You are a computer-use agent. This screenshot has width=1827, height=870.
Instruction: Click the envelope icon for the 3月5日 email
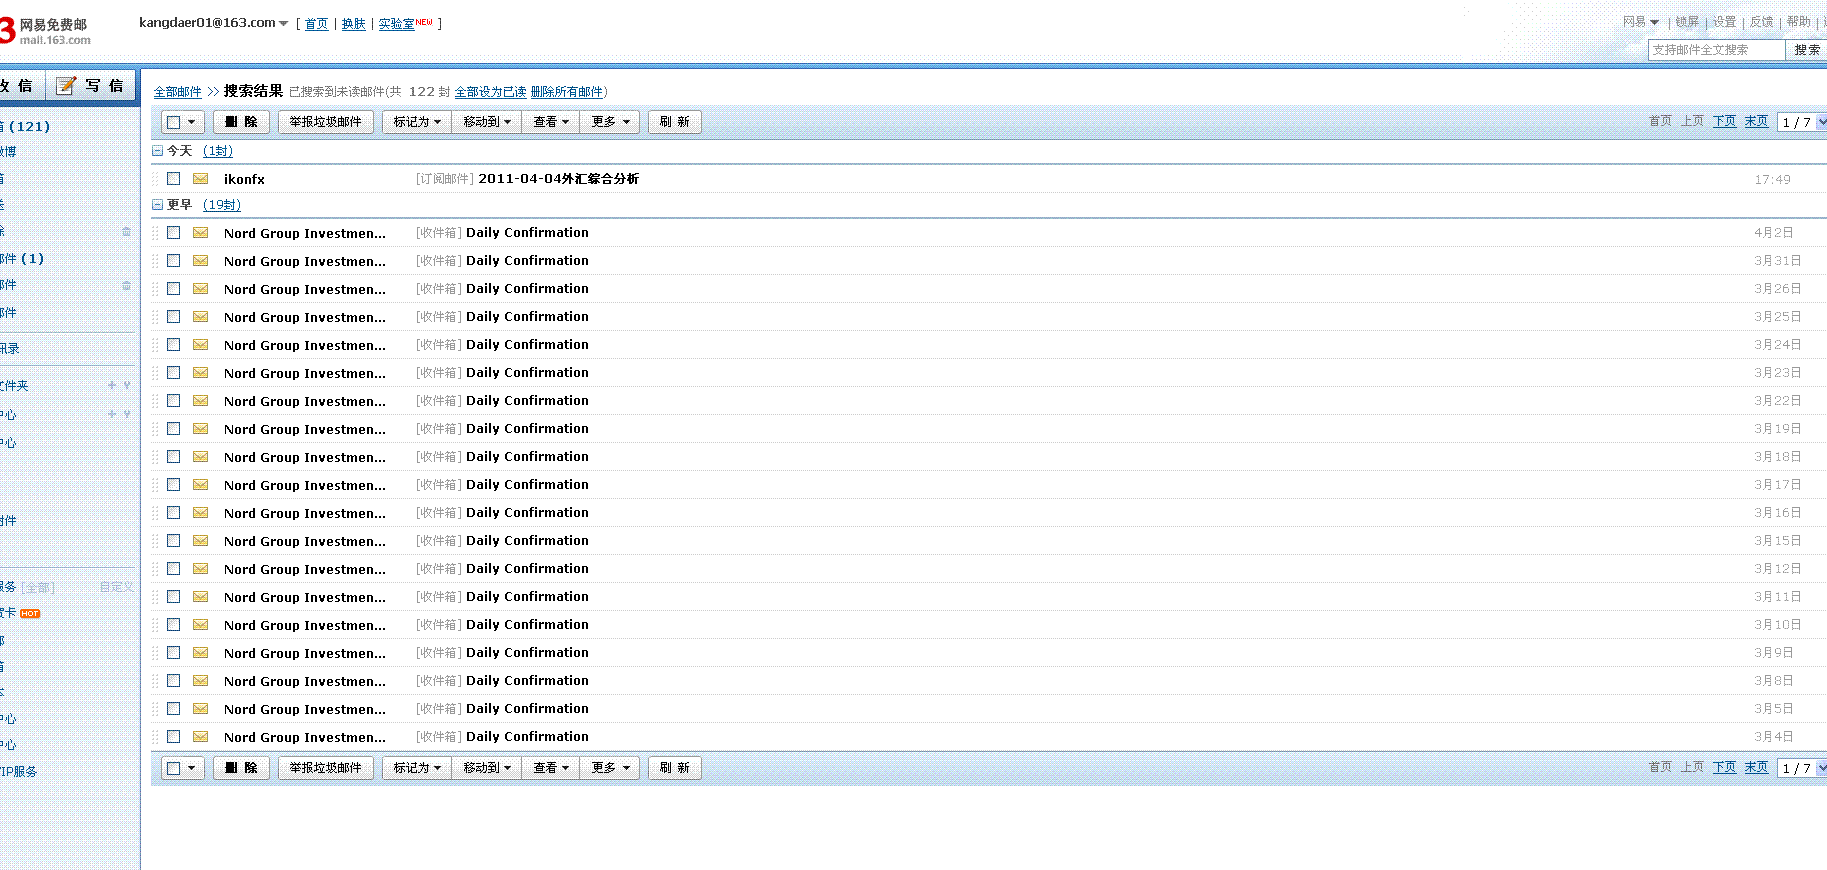click(x=201, y=709)
